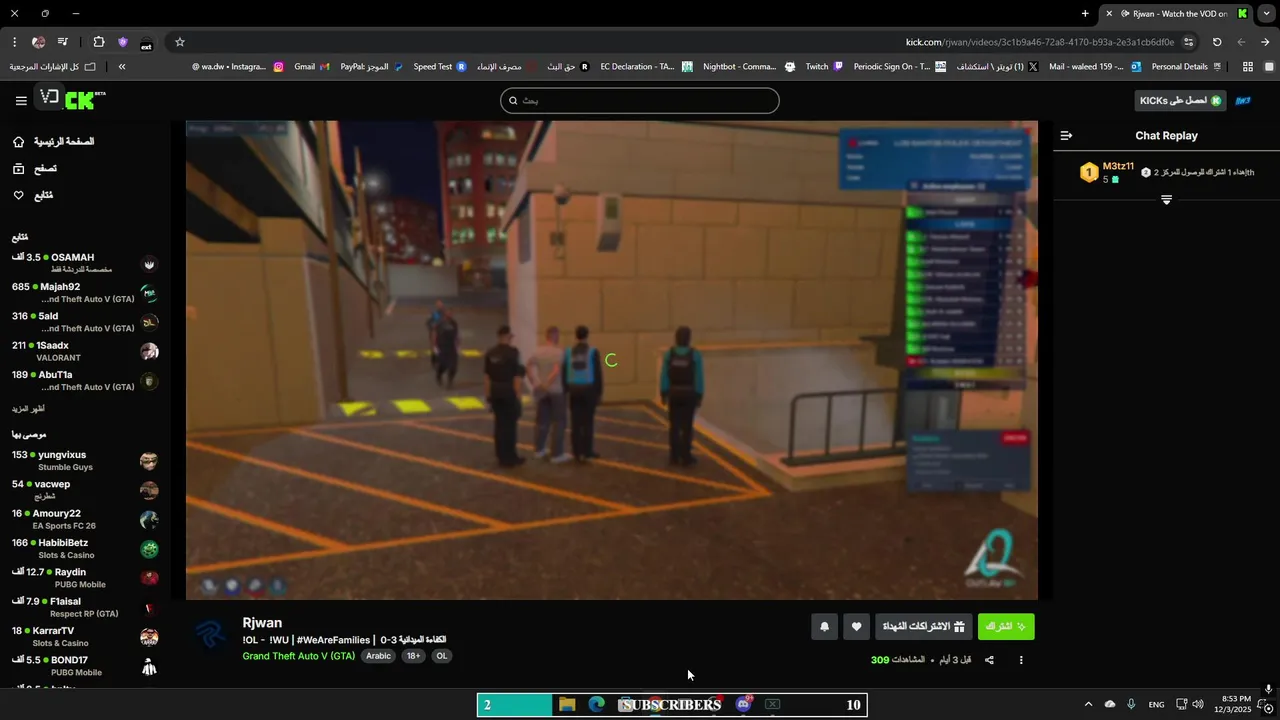The width and height of the screenshot is (1280, 720).
Task: Click the kick.com address bar URL
Action: click(x=1040, y=42)
